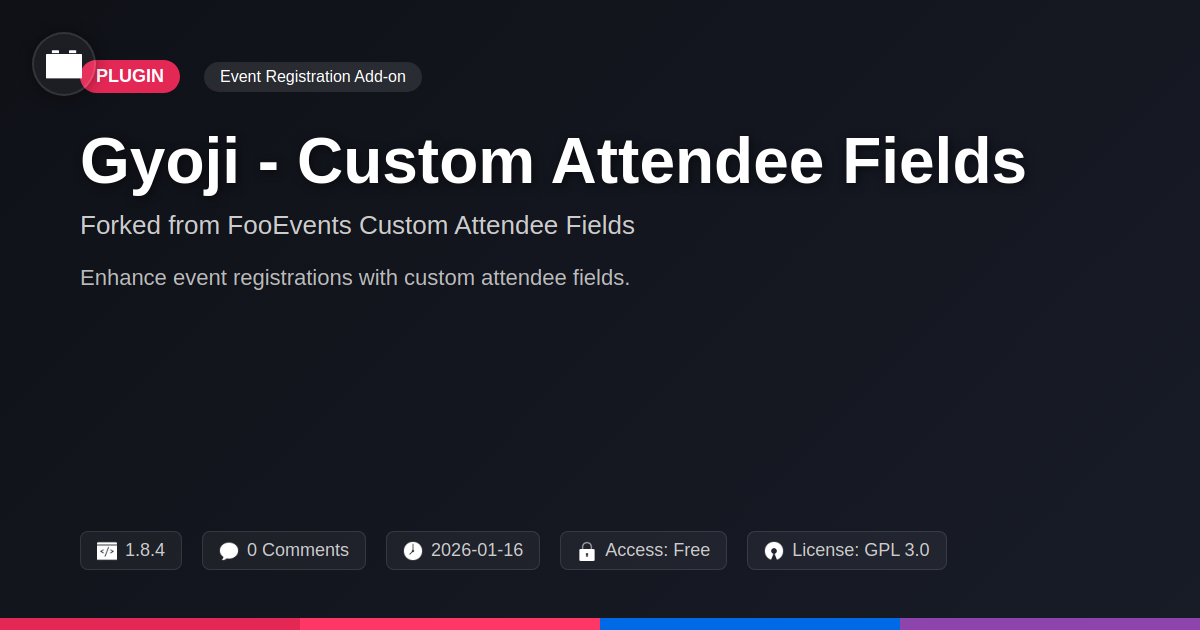The height and width of the screenshot is (630, 1200).
Task: Select the 2026-01-16 date badge
Action: [463, 550]
